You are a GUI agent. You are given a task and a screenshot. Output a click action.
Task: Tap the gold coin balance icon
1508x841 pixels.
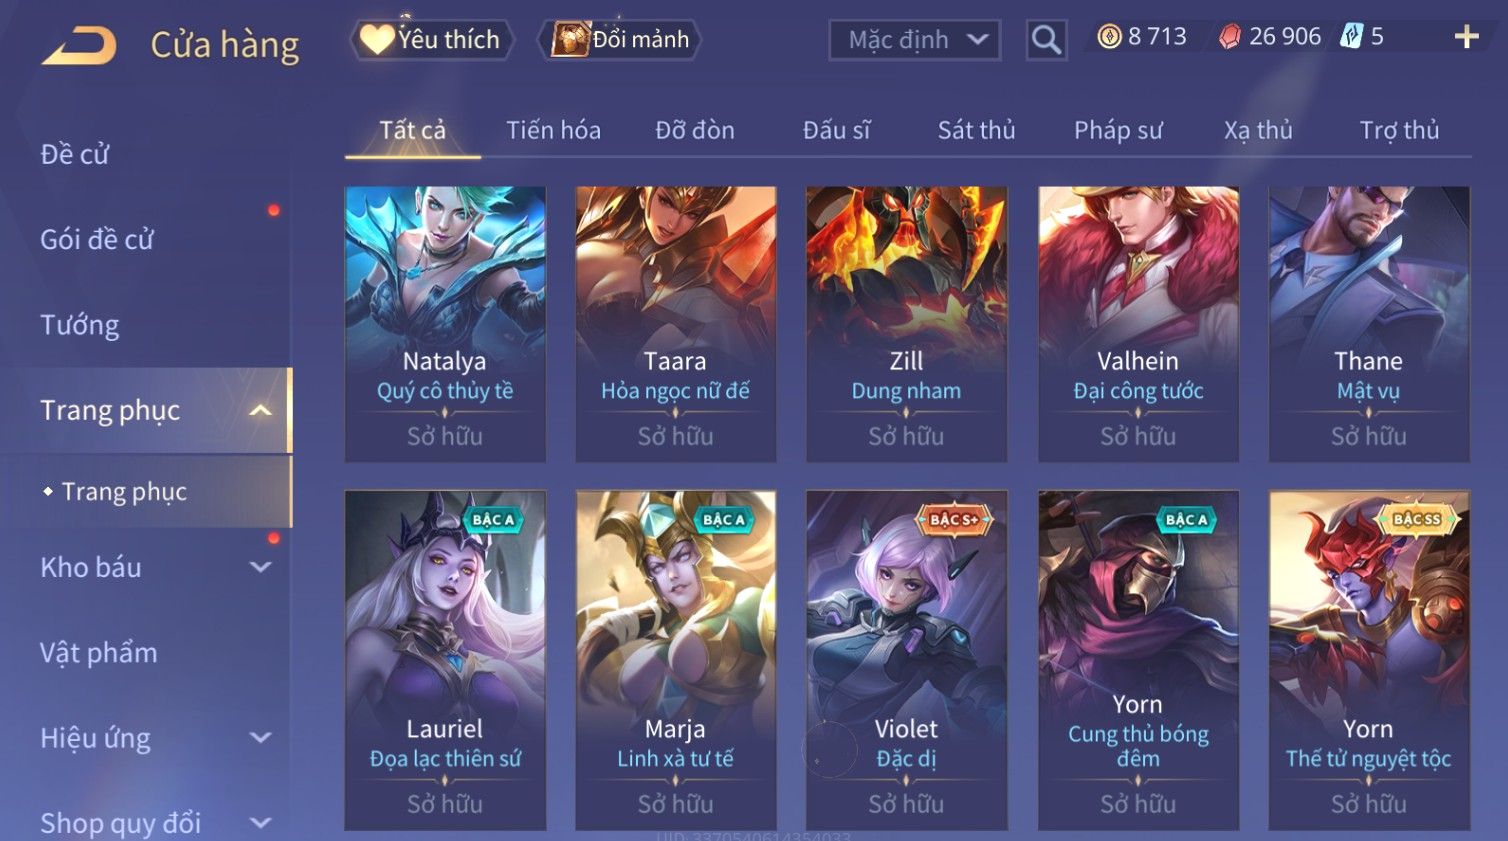pyautogui.click(x=1109, y=37)
